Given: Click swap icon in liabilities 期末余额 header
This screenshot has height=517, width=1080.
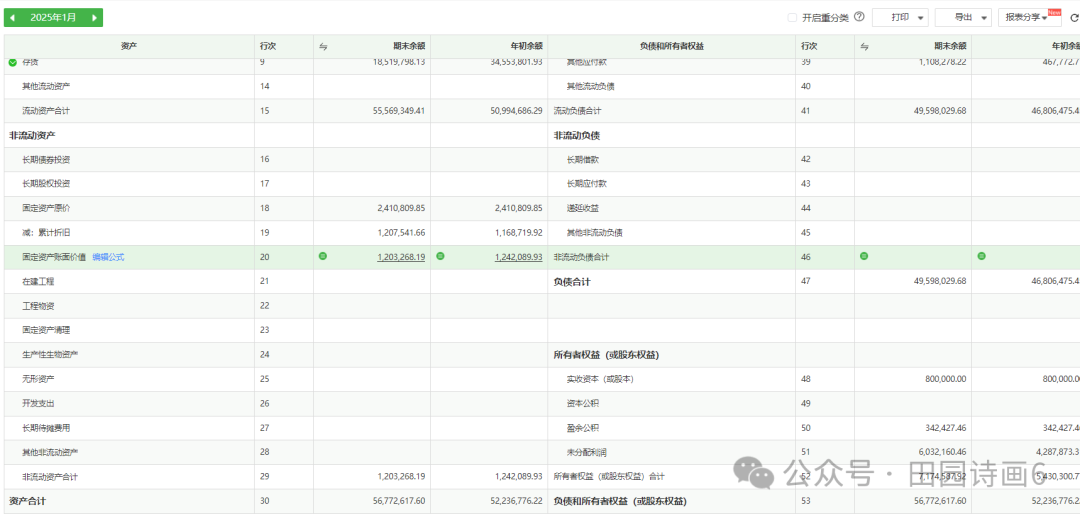Looking at the screenshot, I should [x=864, y=46].
